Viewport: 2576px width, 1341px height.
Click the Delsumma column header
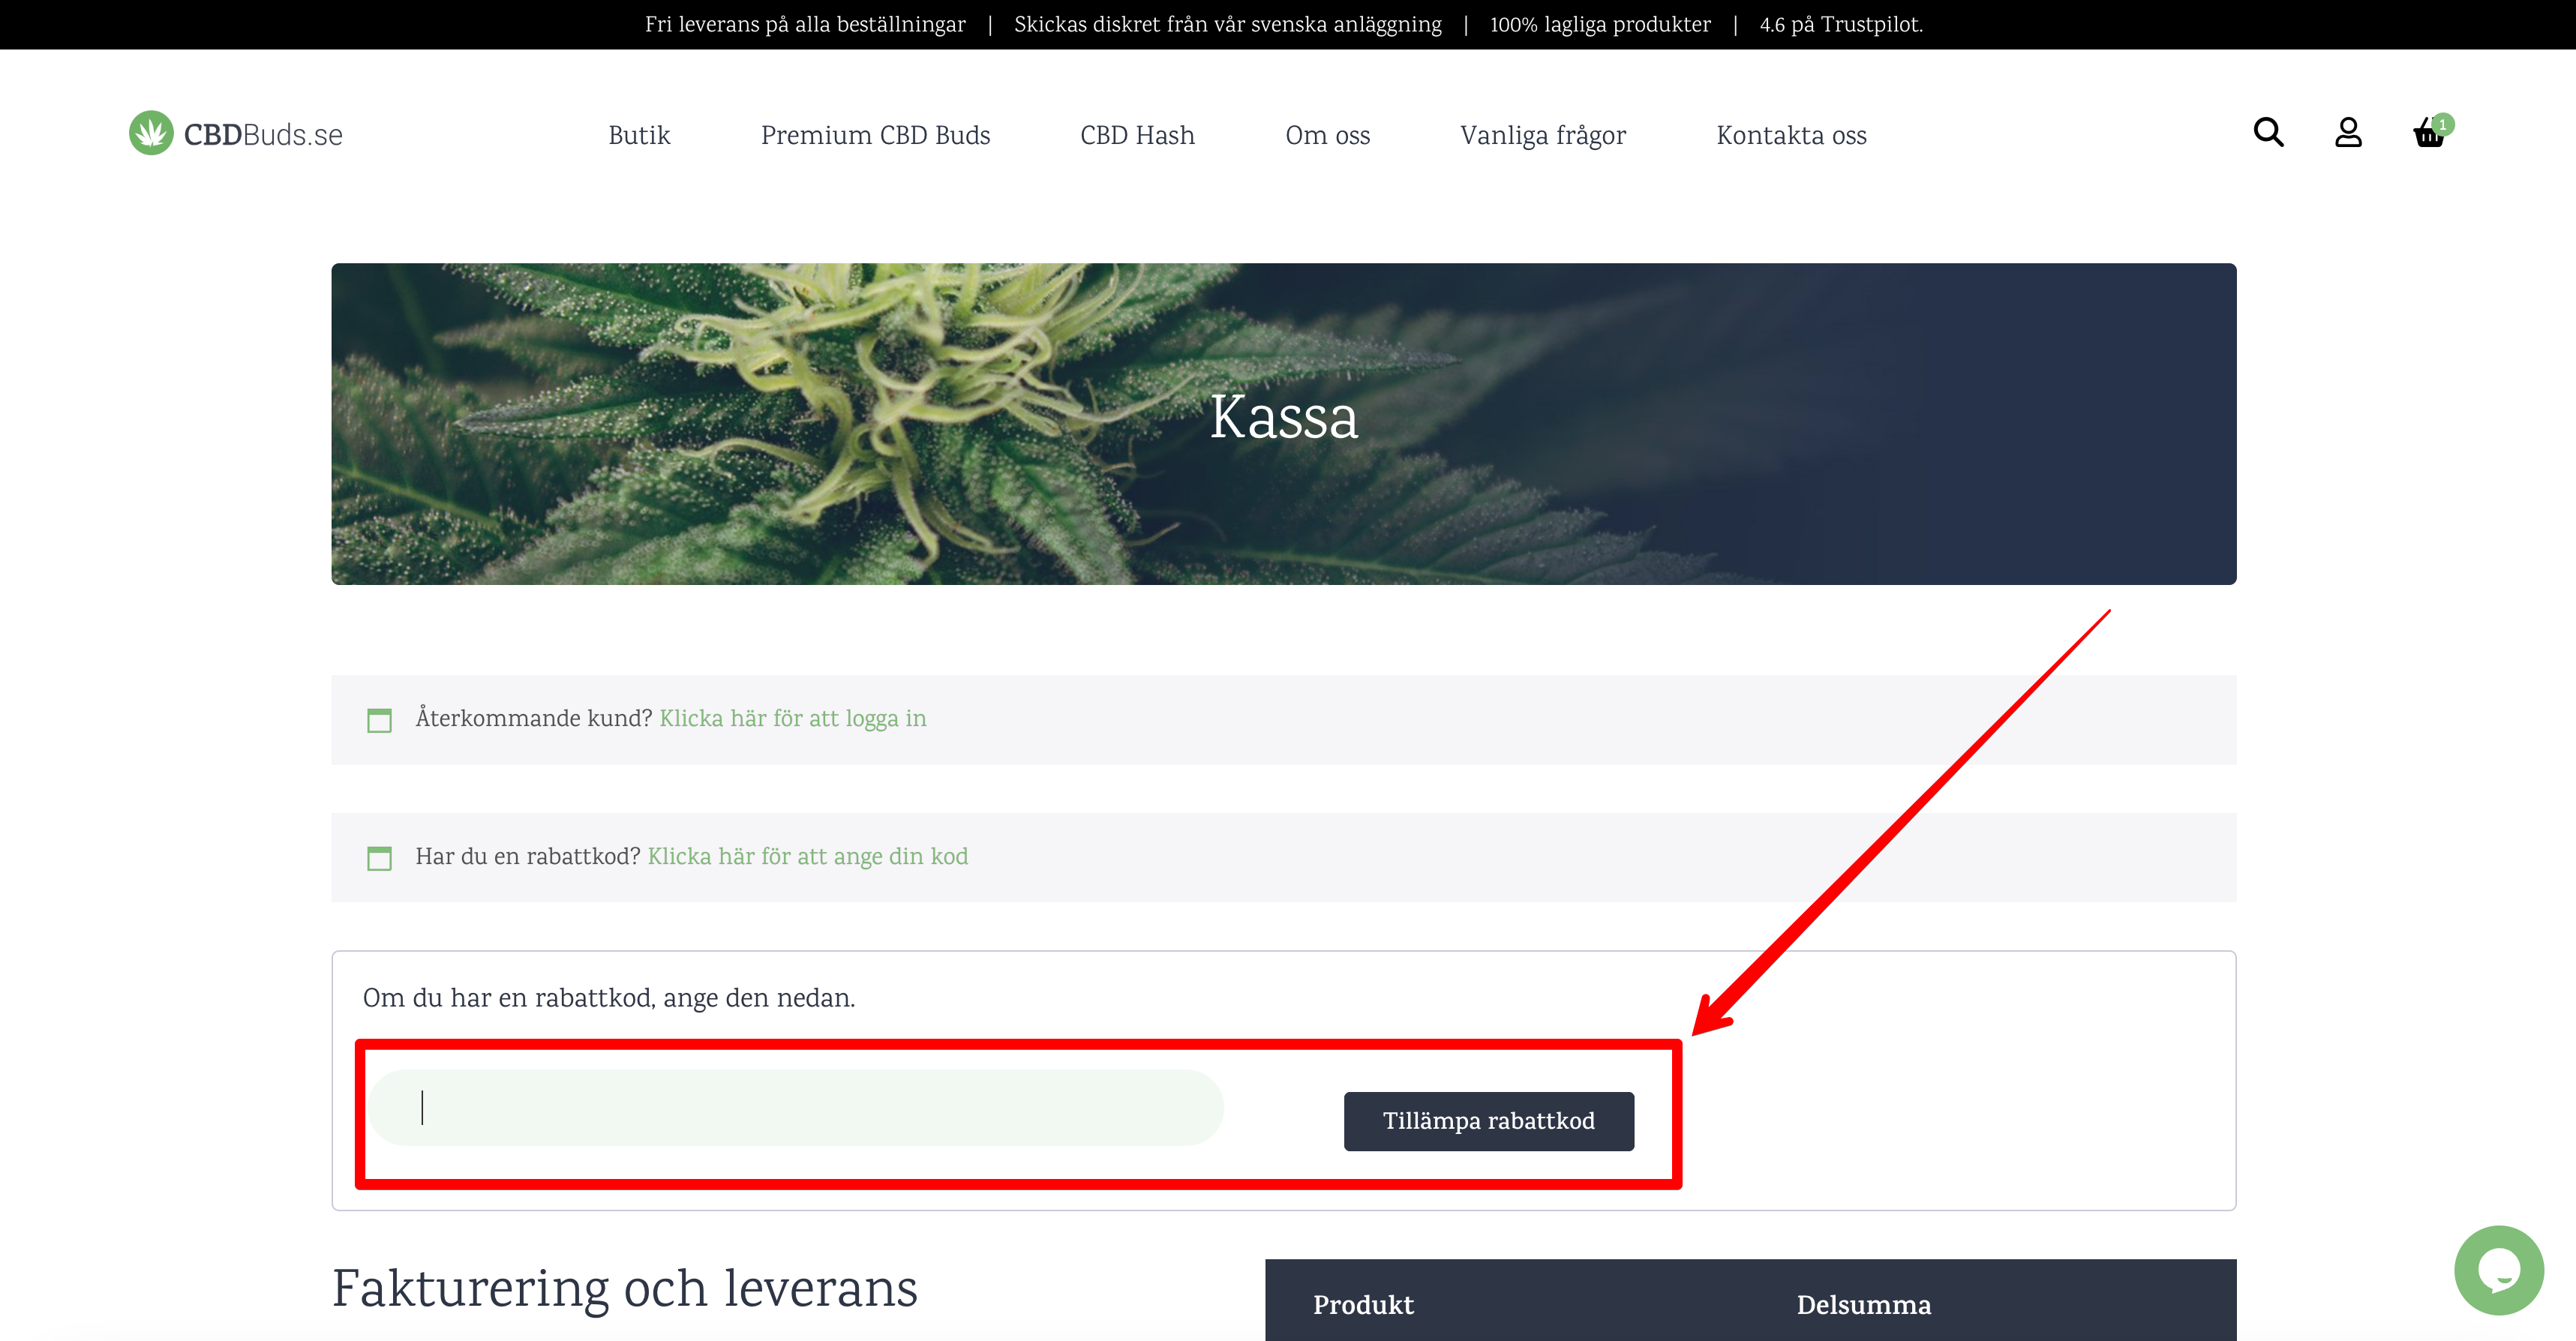click(x=1863, y=1305)
